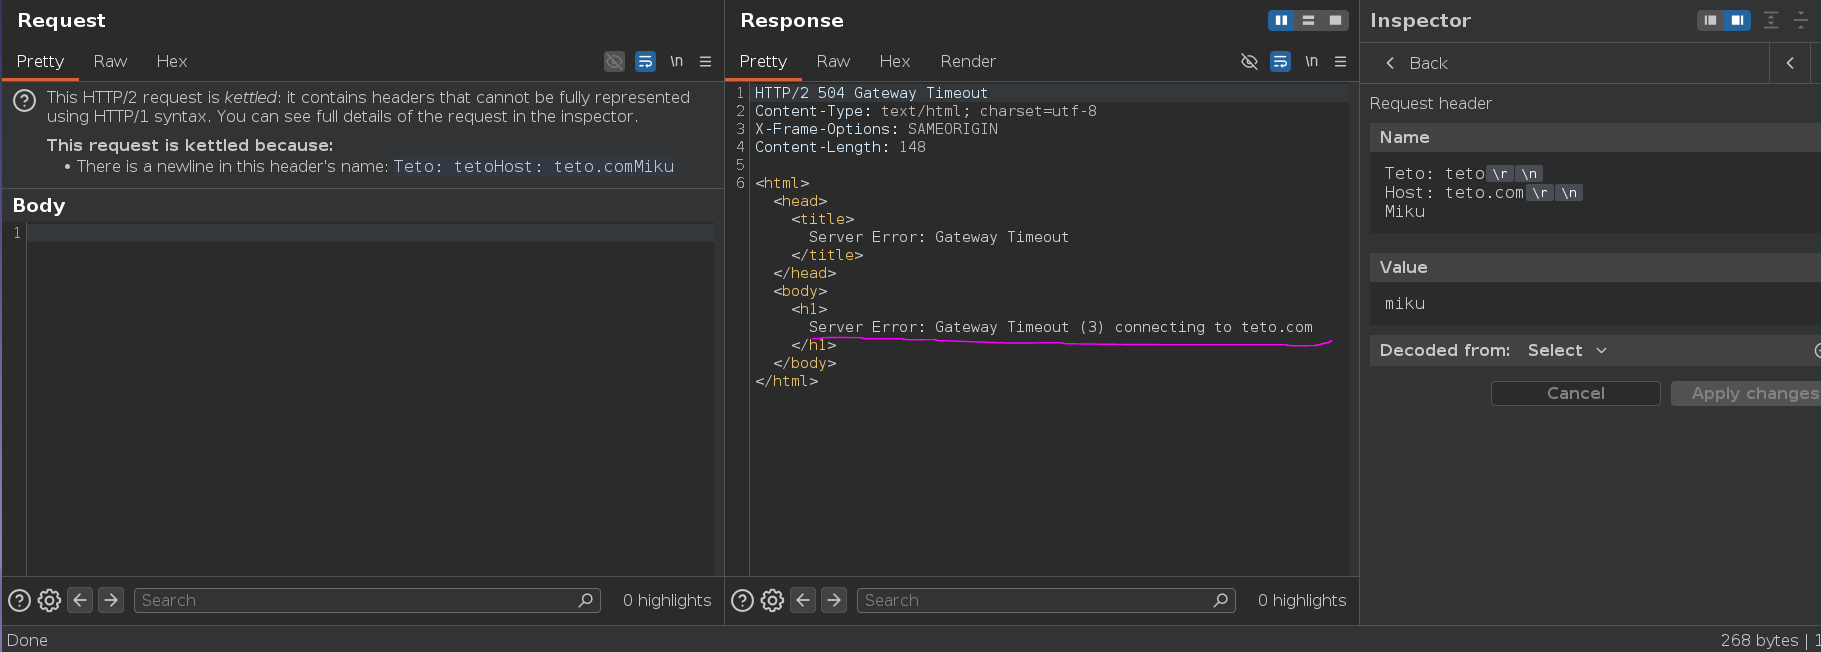Click '0 highlights' in the Request pane
Viewport: 1821px width, 652px height.
coord(667,600)
